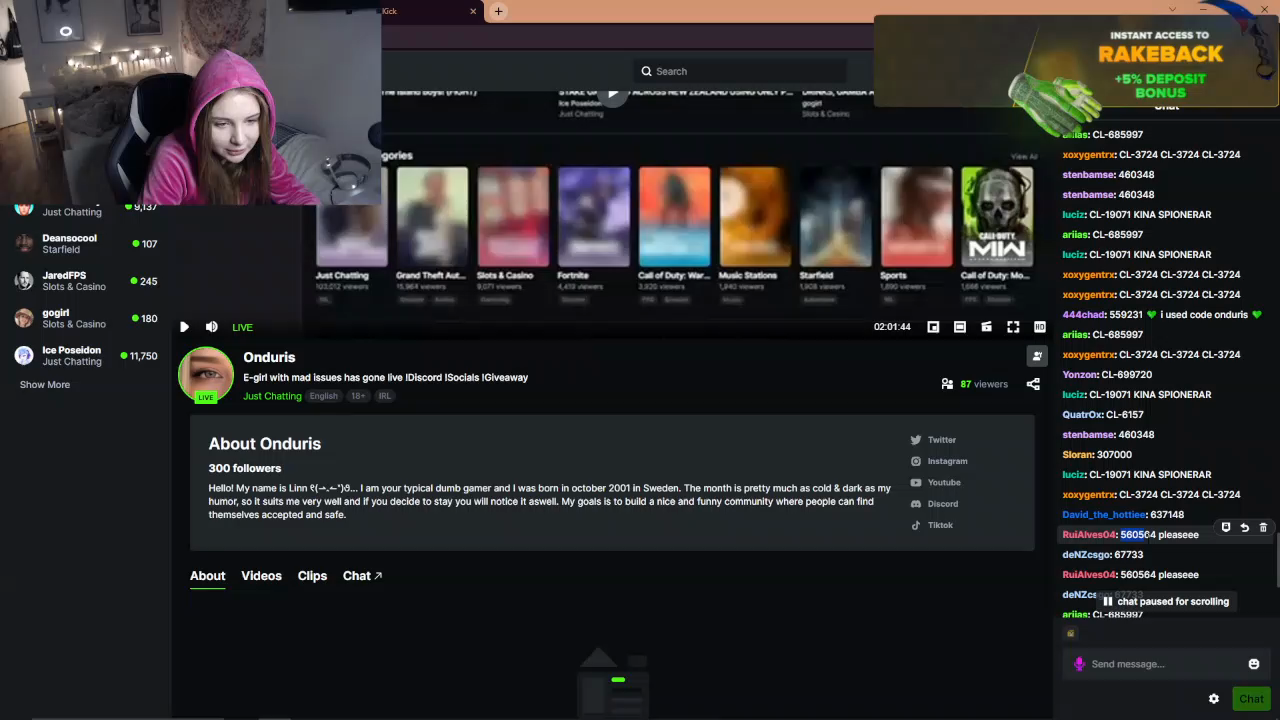Delete the highlighted RuiAlves04 chat message
The height and width of the screenshot is (720, 1280).
point(1263,527)
